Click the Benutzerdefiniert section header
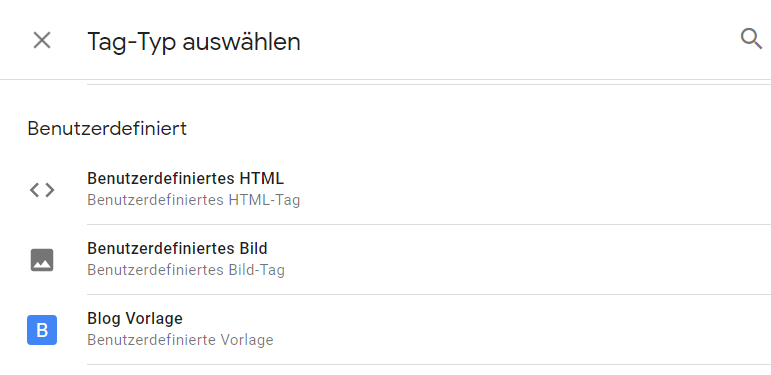The image size is (771, 375). coord(107,129)
